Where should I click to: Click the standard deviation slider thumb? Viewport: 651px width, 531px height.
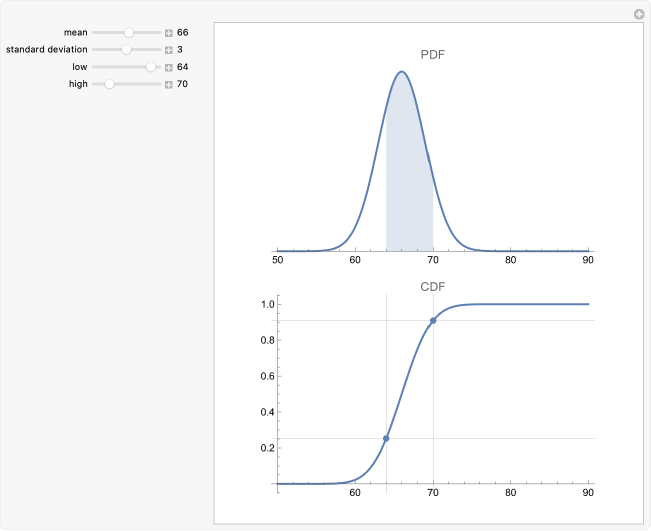coord(126,49)
